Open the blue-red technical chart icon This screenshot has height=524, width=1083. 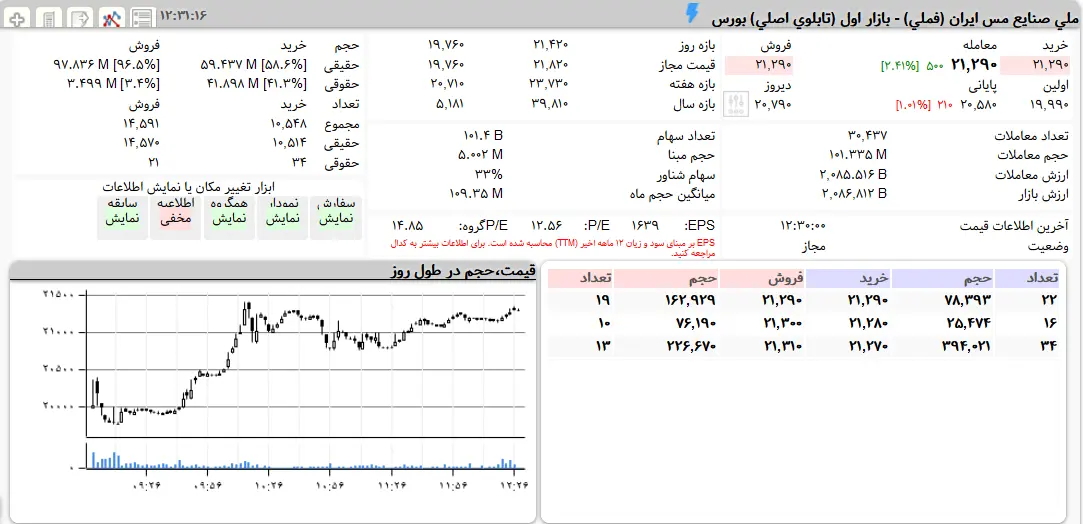coord(111,18)
